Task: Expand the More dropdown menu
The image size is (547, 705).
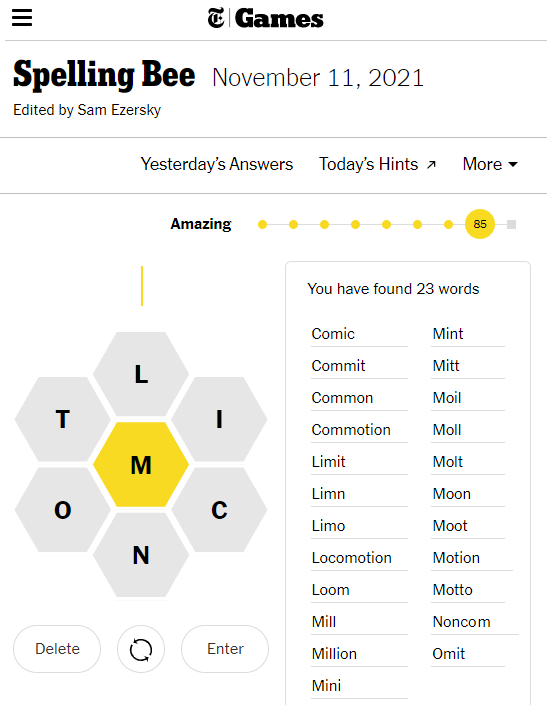Action: 490,164
